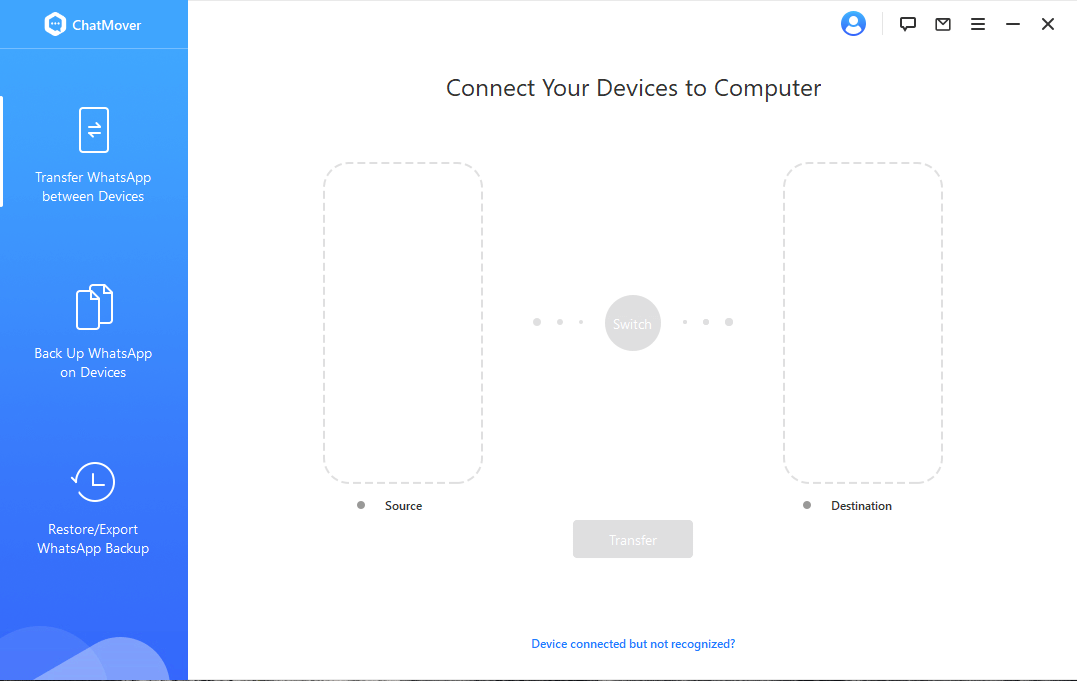The image size is (1077, 681).
Task: Click the Source device placeholder
Action: point(403,323)
